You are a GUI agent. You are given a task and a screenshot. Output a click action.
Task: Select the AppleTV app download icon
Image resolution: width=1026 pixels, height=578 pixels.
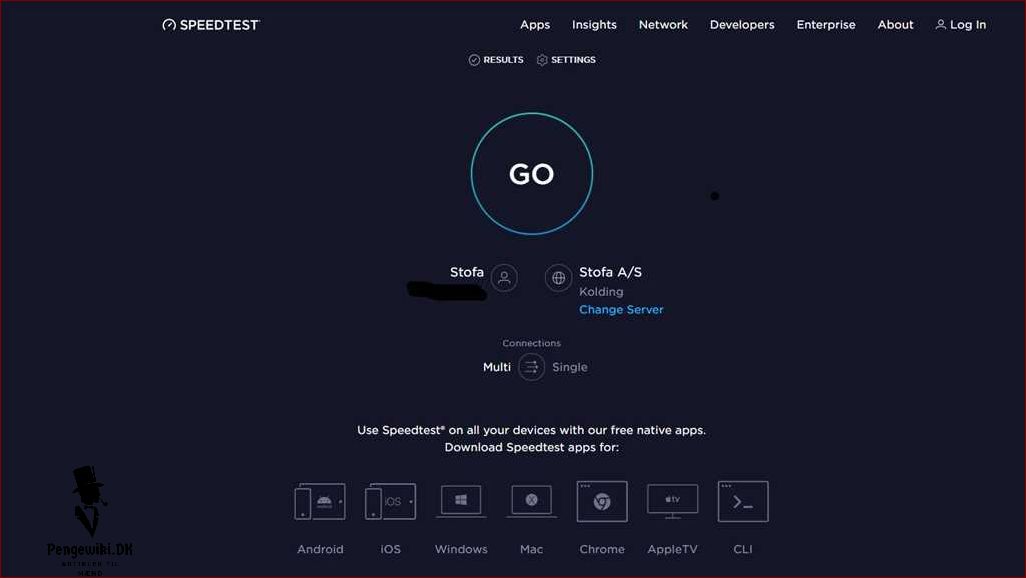pos(672,500)
